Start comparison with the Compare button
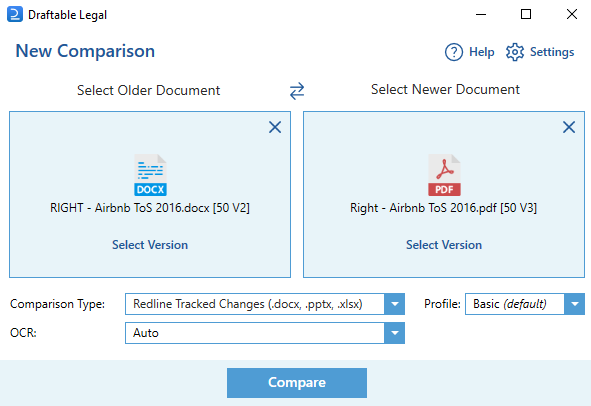Screen dimensions: 591x406 pos(297,383)
